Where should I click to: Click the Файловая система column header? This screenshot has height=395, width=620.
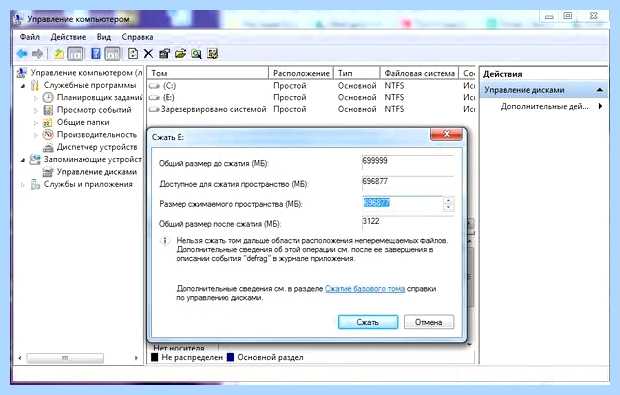pos(419,73)
